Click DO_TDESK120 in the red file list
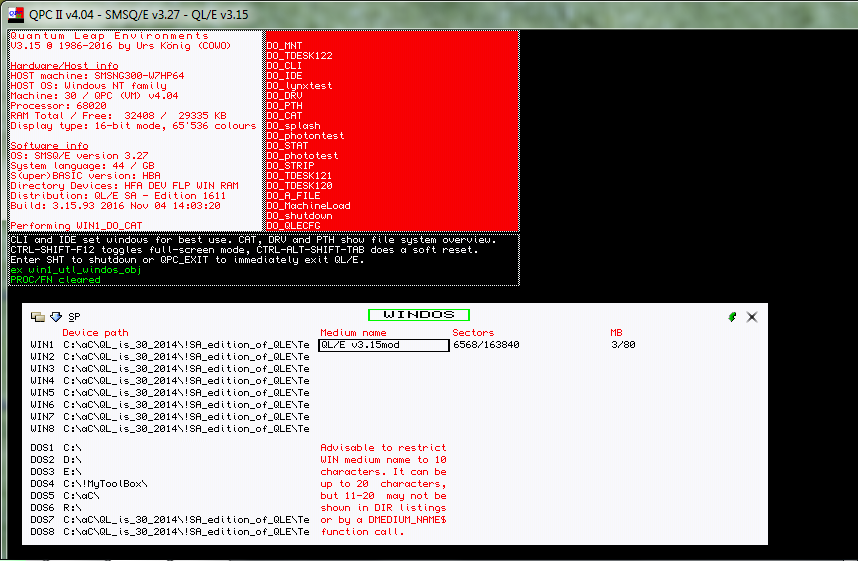The height and width of the screenshot is (561, 858). tap(299, 186)
